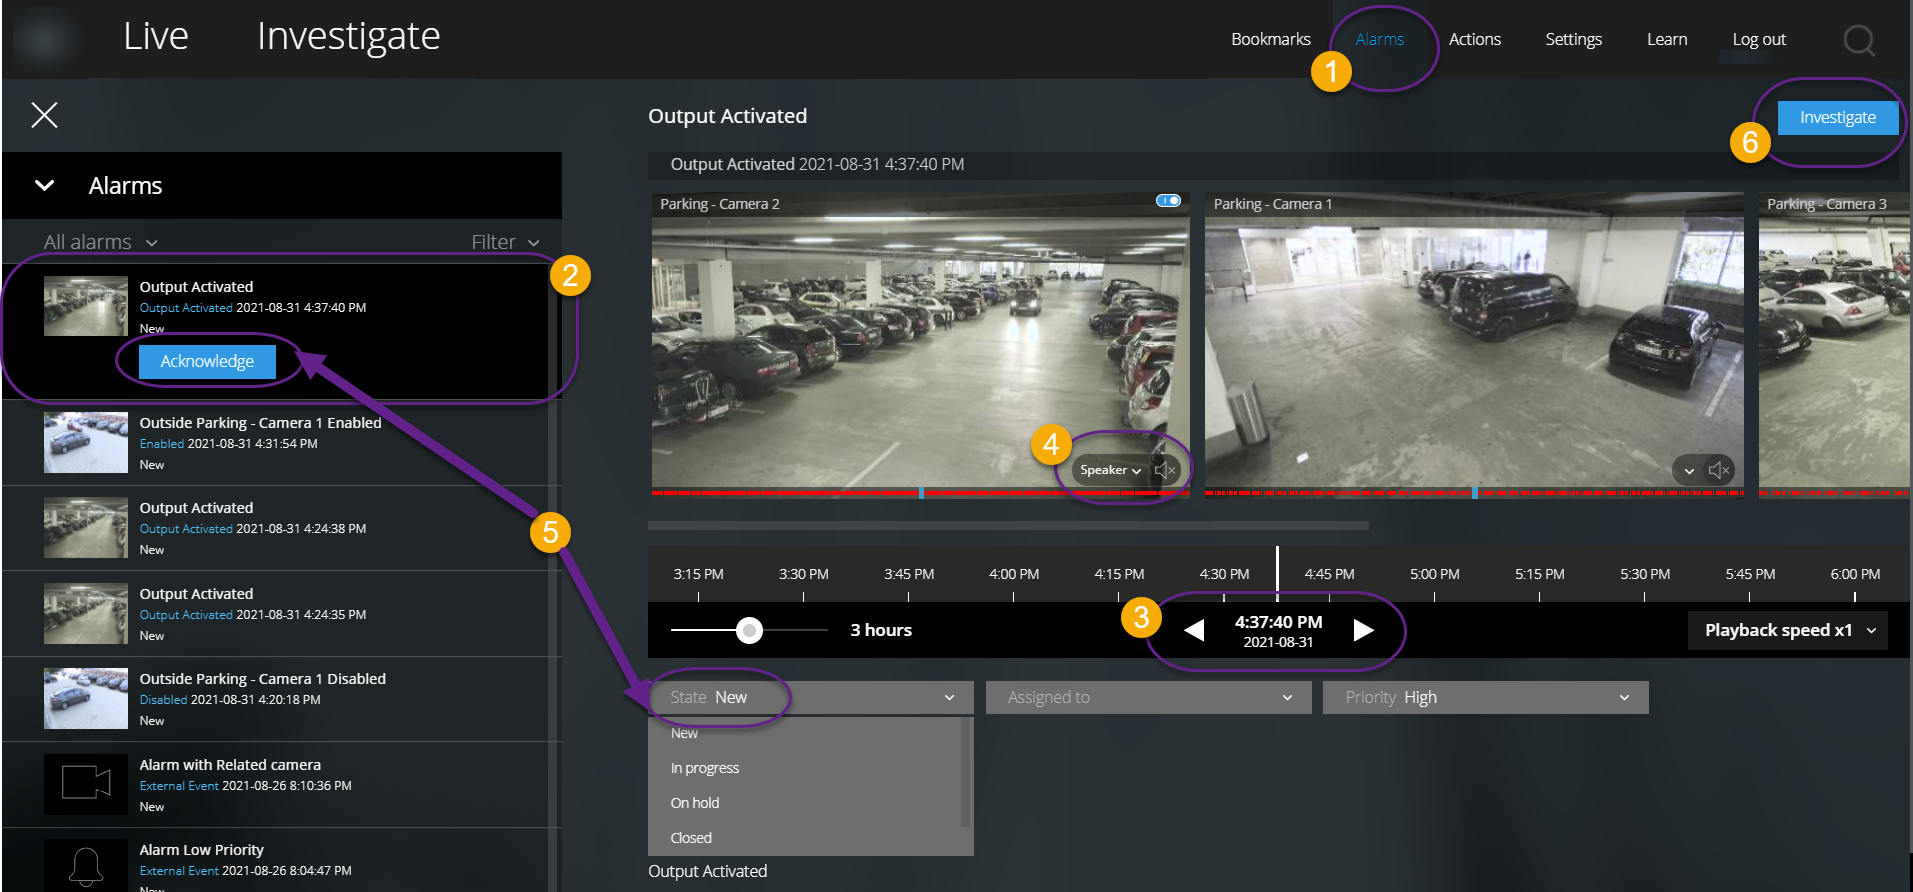Open the Bookmarks menu

(1270, 39)
